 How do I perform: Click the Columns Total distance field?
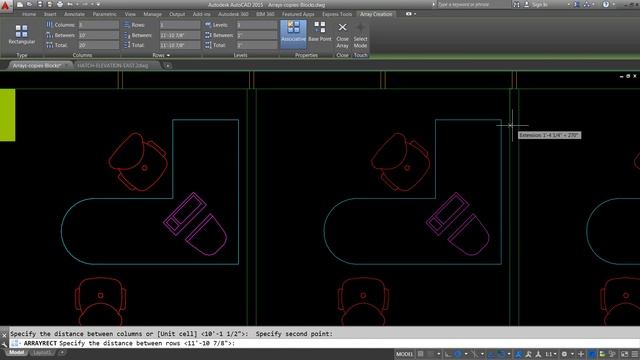(x=98, y=45)
